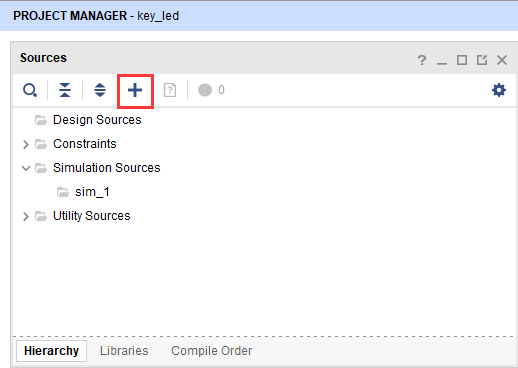518x368 pixels.
Task: Select the sim_1 simulation set
Action: click(92, 192)
